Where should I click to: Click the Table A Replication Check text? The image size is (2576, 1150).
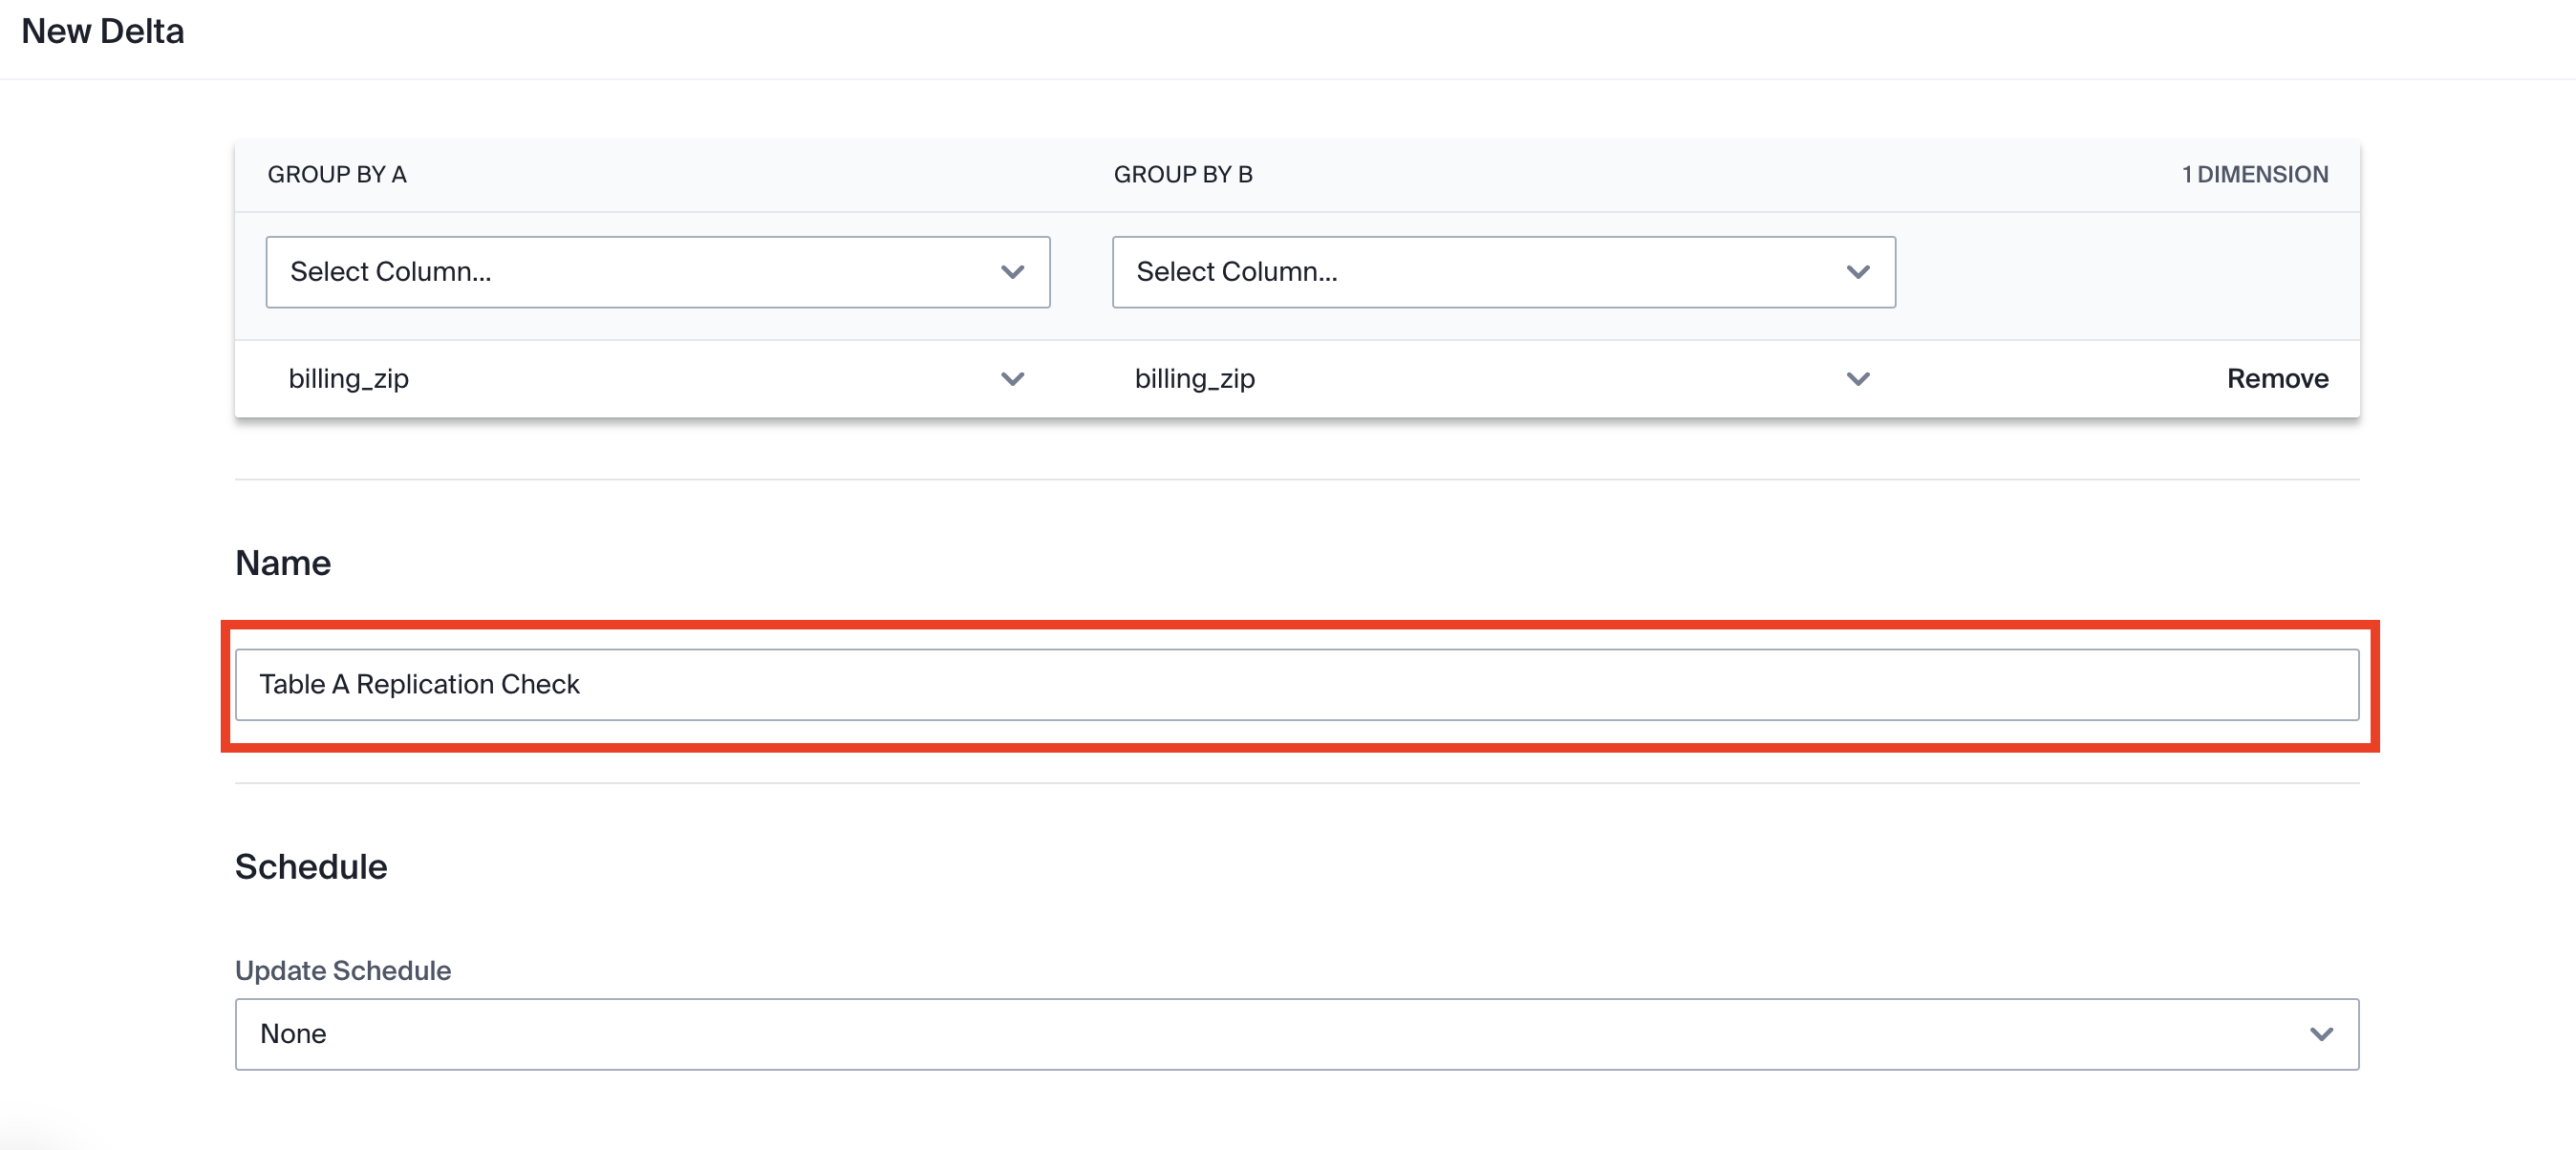point(419,685)
